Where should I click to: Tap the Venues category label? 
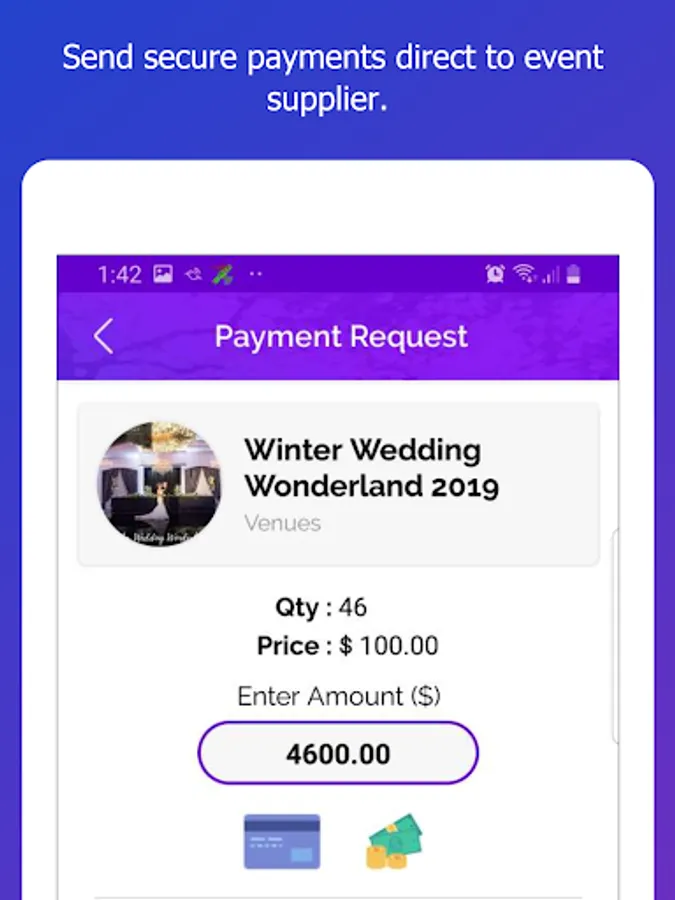coord(282,523)
